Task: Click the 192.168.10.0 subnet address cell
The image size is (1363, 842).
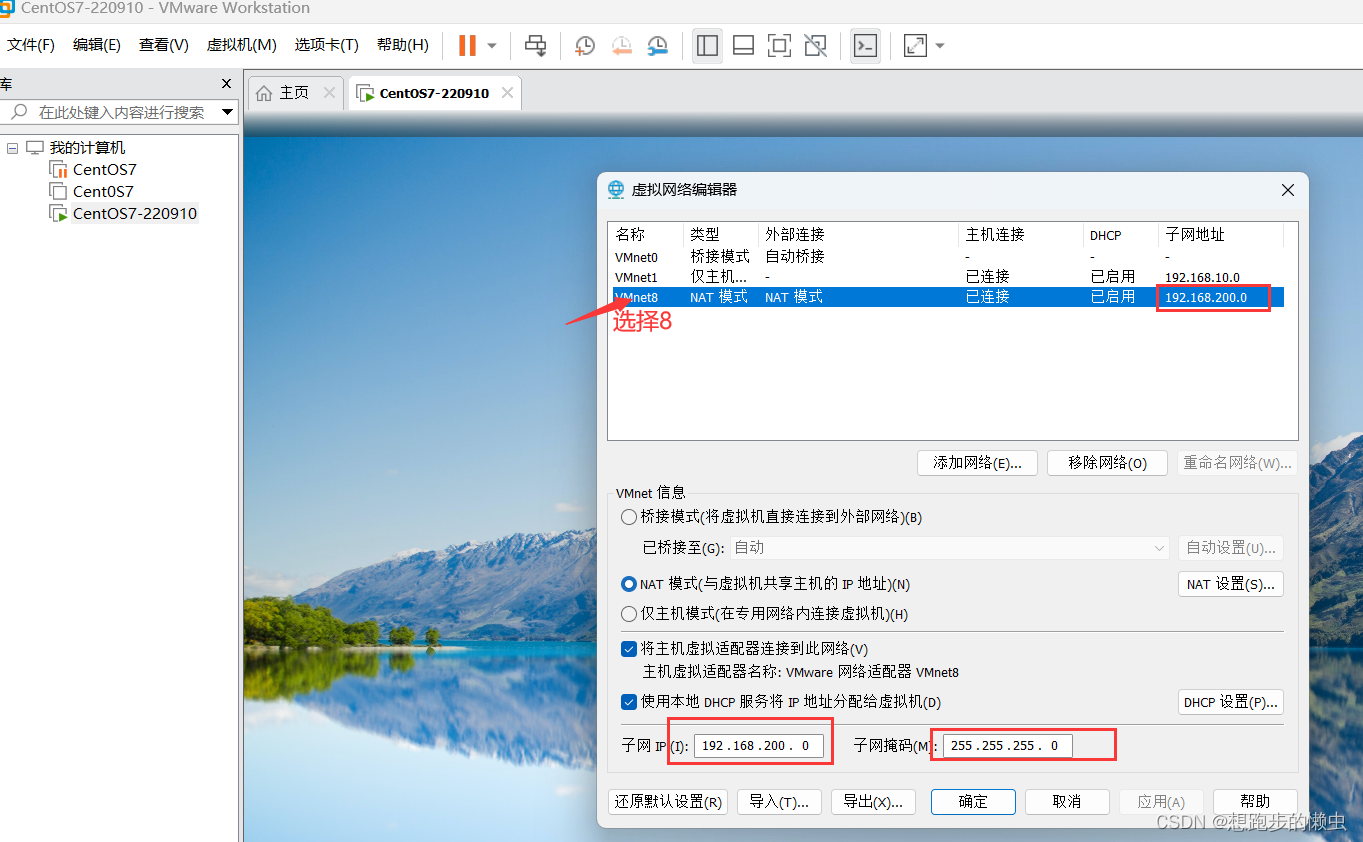Action: coord(1202,277)
